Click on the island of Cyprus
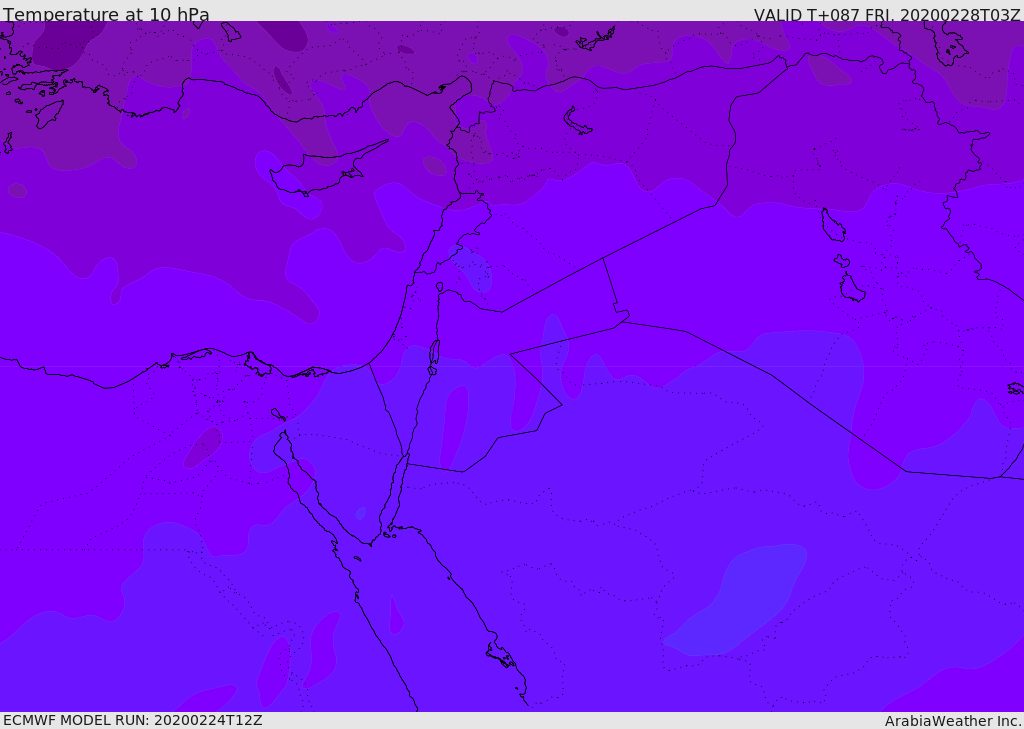Screen dimensions: 1024x729 [x=320, y=172]
